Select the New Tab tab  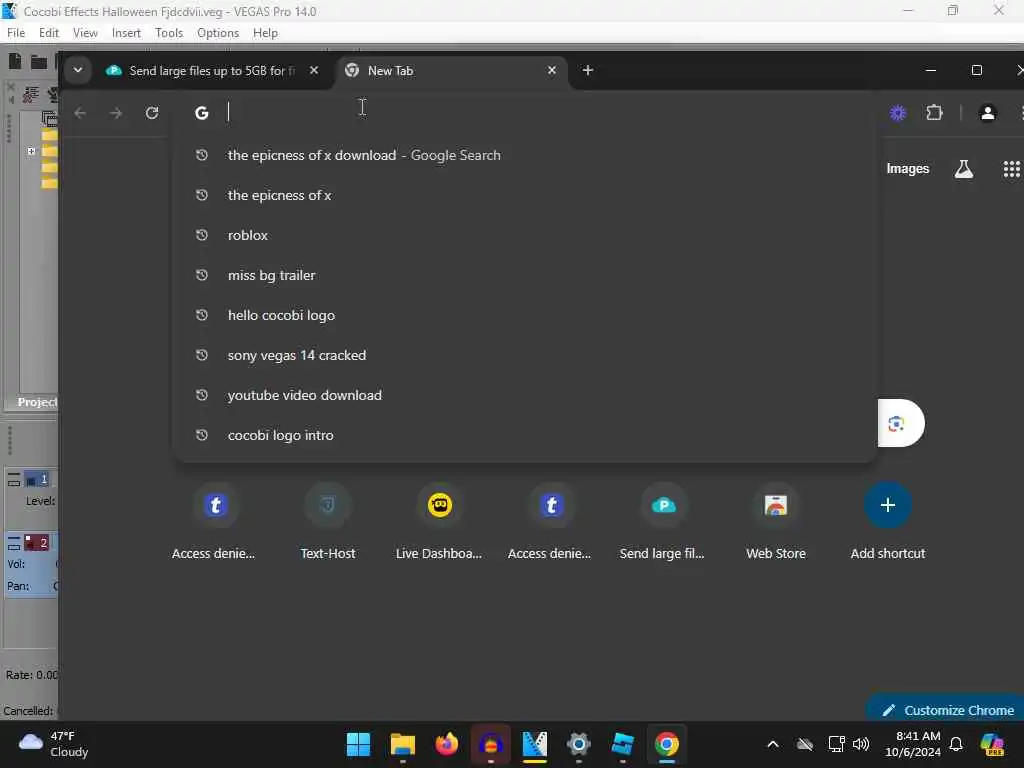[451, 71]
